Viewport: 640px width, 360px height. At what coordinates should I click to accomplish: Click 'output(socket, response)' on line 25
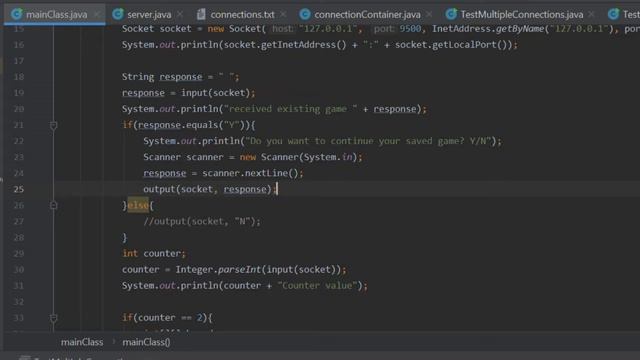(207, 189)
